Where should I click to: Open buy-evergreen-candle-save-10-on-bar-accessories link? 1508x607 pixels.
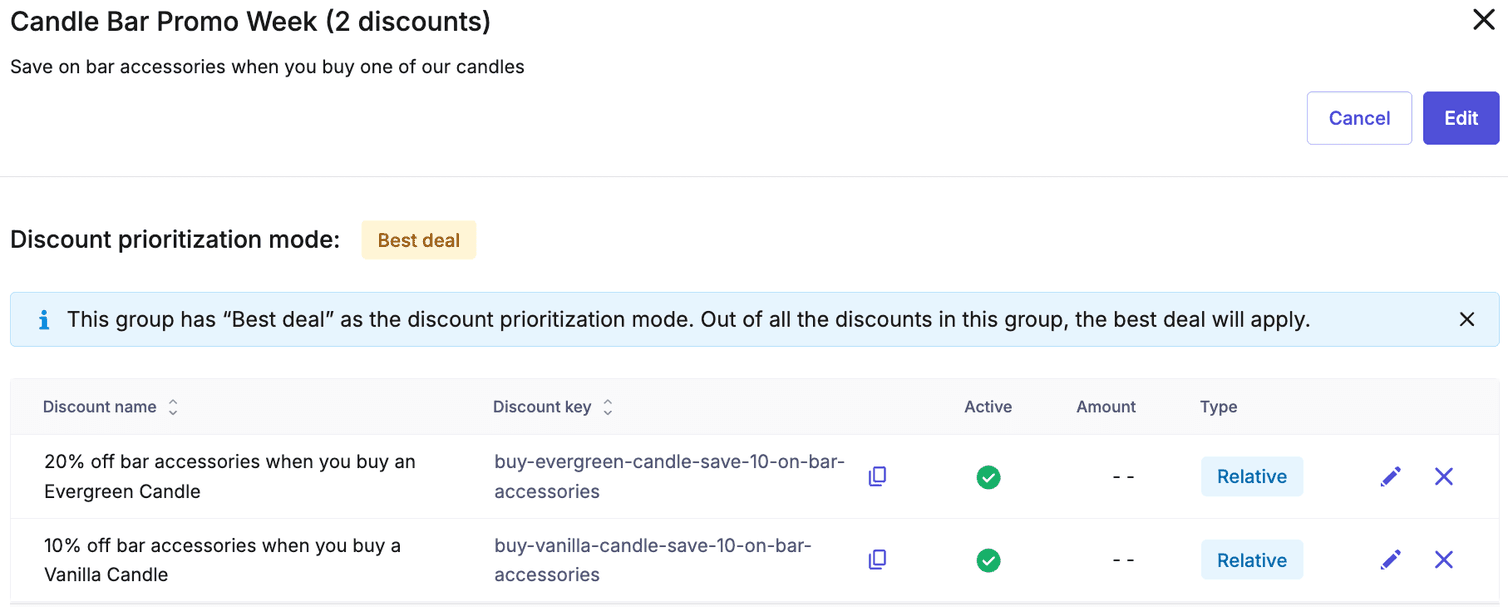point(669,476)
